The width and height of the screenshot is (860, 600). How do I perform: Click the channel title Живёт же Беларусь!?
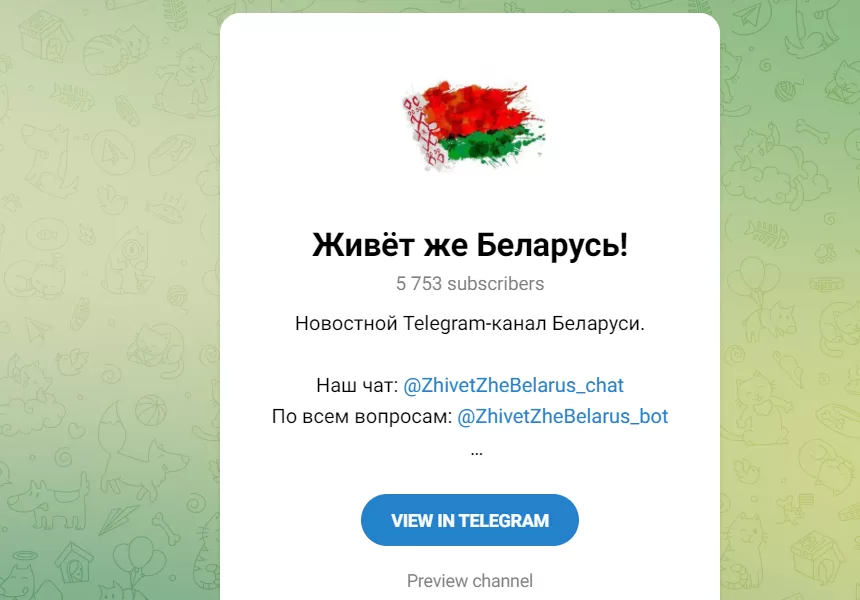(x=470, y=245)
